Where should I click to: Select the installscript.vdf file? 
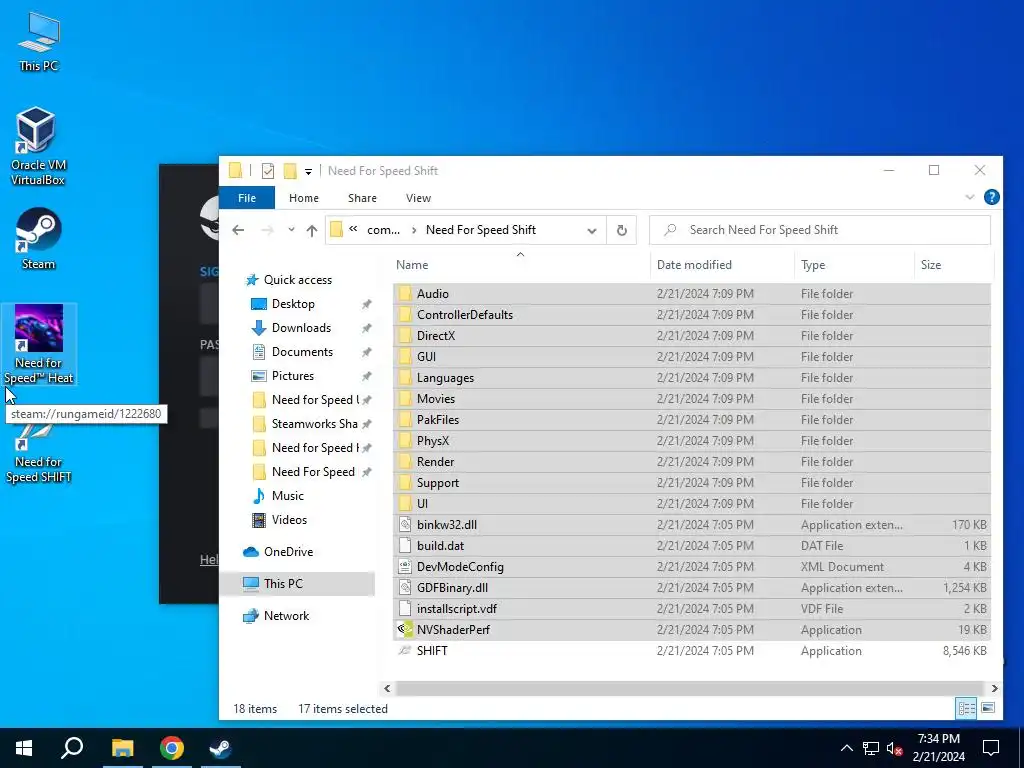[456, 609]
